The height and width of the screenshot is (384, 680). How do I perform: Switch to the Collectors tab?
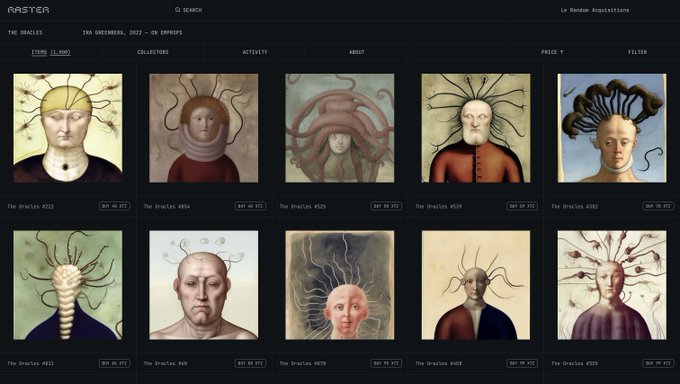click(153, 52)
